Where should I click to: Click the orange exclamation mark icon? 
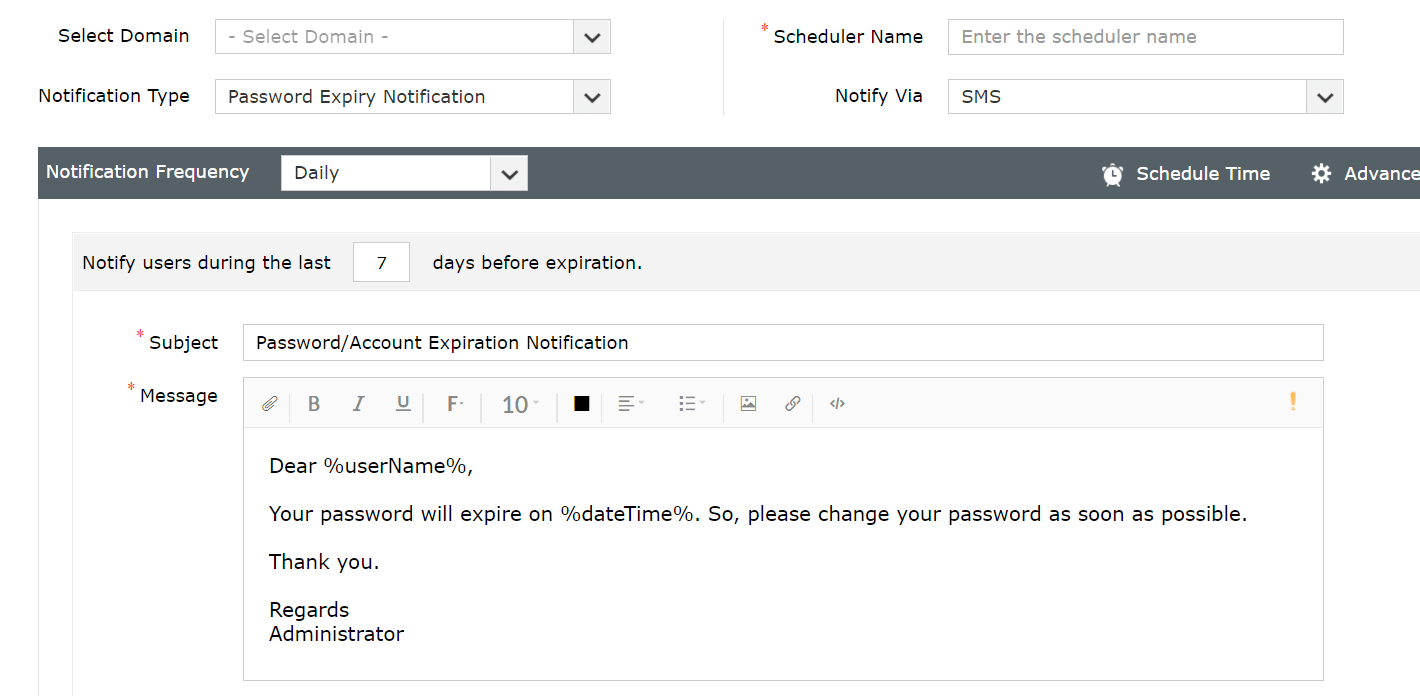1292,402
